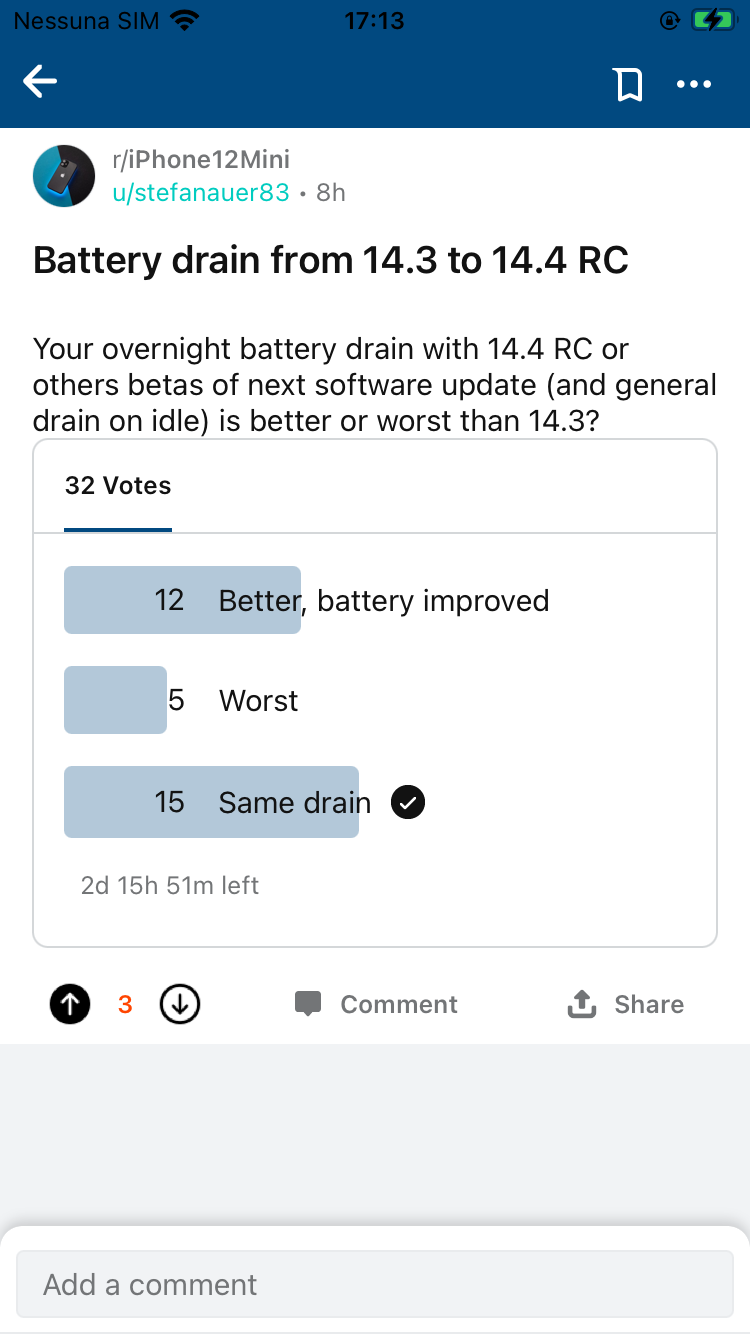750x1334 pixels.
Task: Go to r/iPhone12Mini community
Action: [x=201, y=159]
